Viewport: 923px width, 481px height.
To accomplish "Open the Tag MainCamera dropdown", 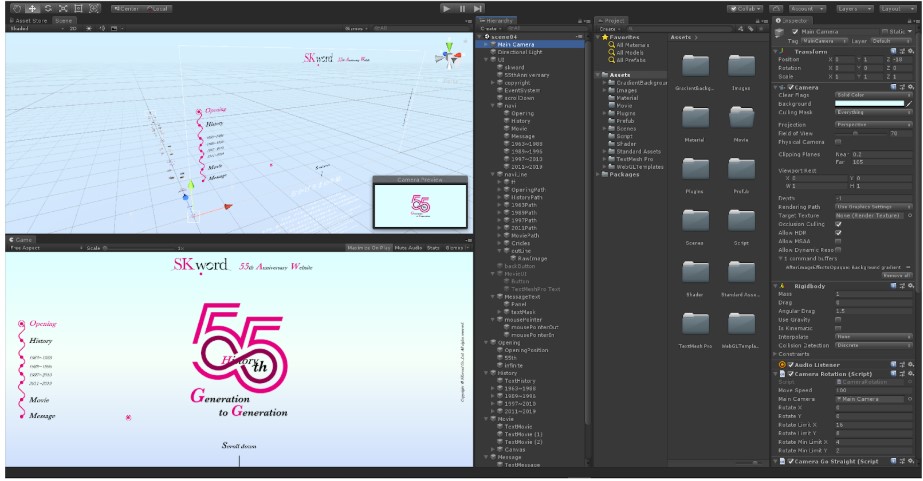I will pos(825,41).
